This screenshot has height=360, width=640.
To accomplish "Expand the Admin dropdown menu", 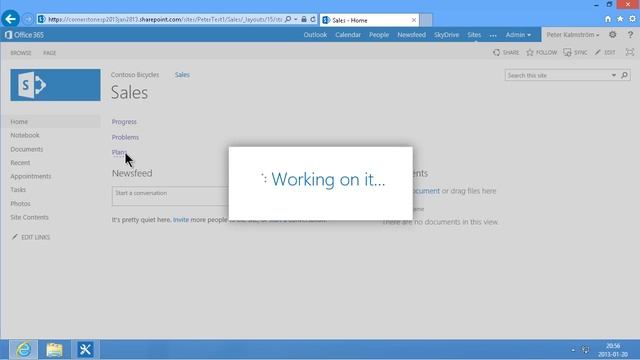I will point(518,35).
